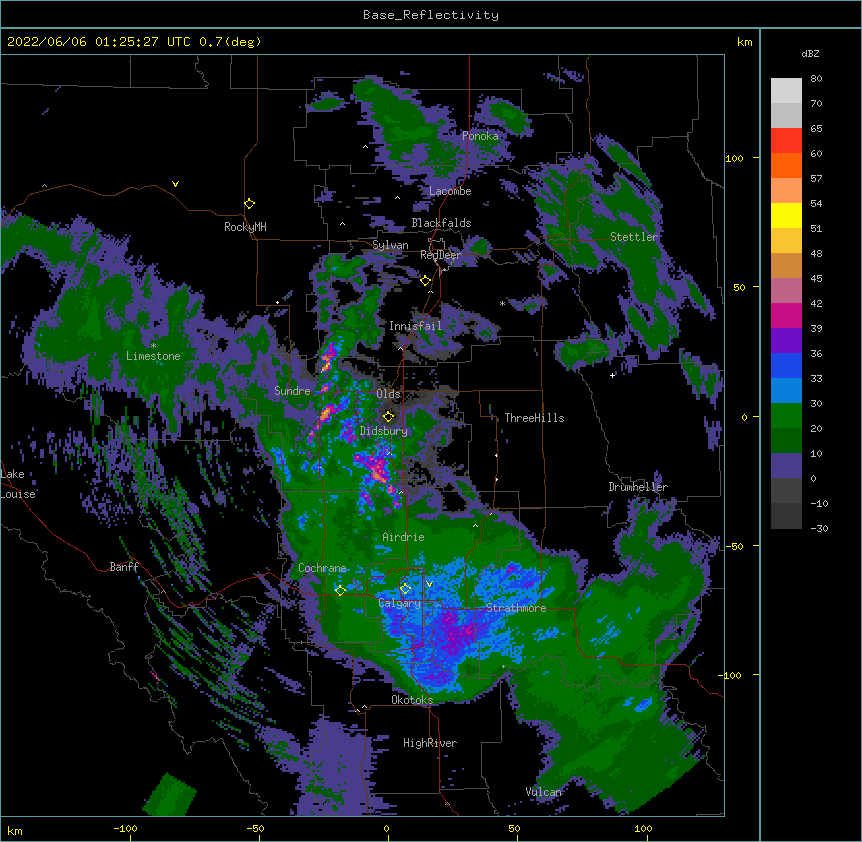
Task: Click the RockyMH label
Action: pos(245,226)
